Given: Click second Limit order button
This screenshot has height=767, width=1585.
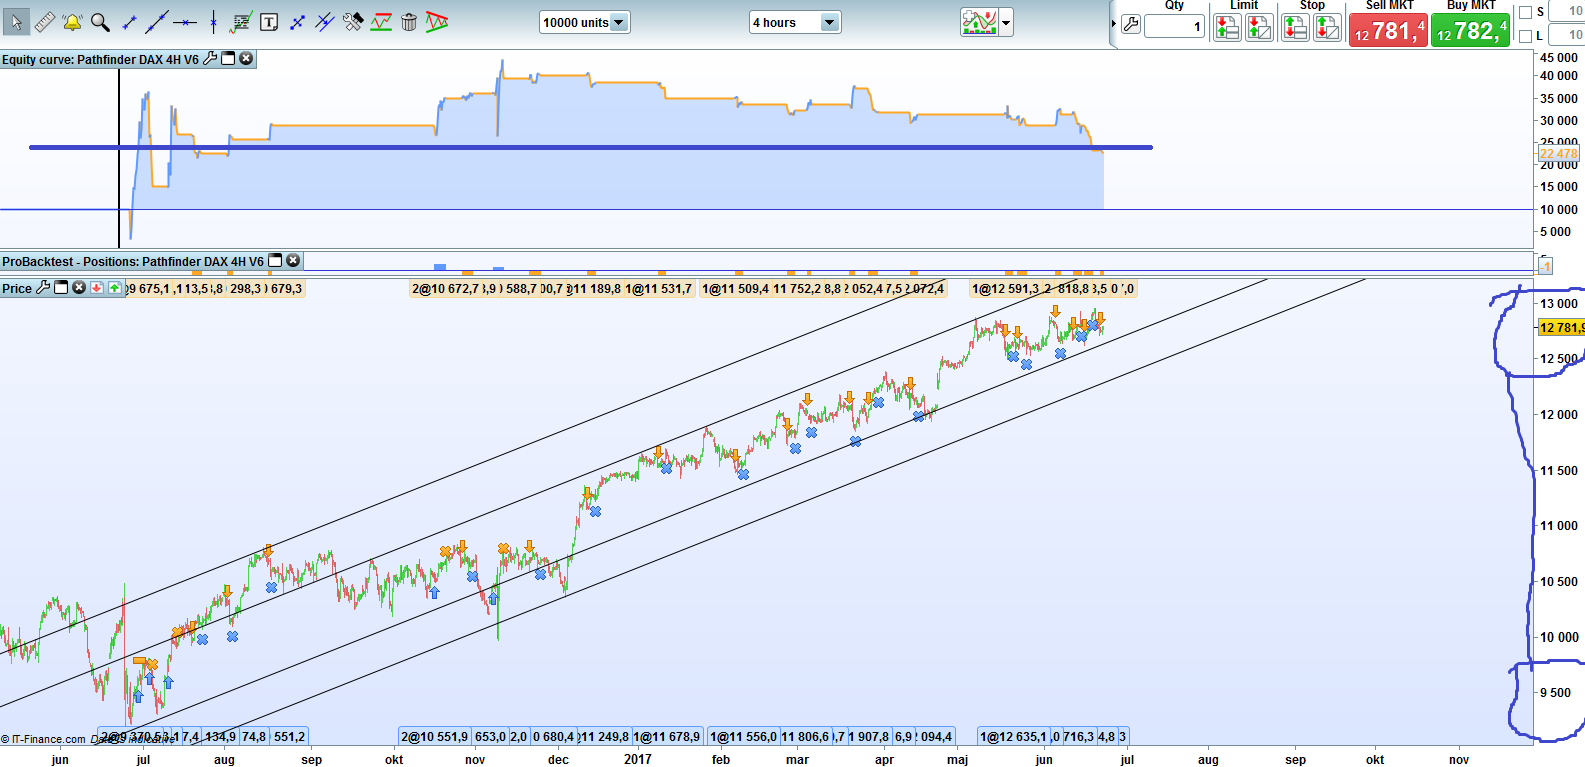Looking at the screenshot, I should point(1259,27).
